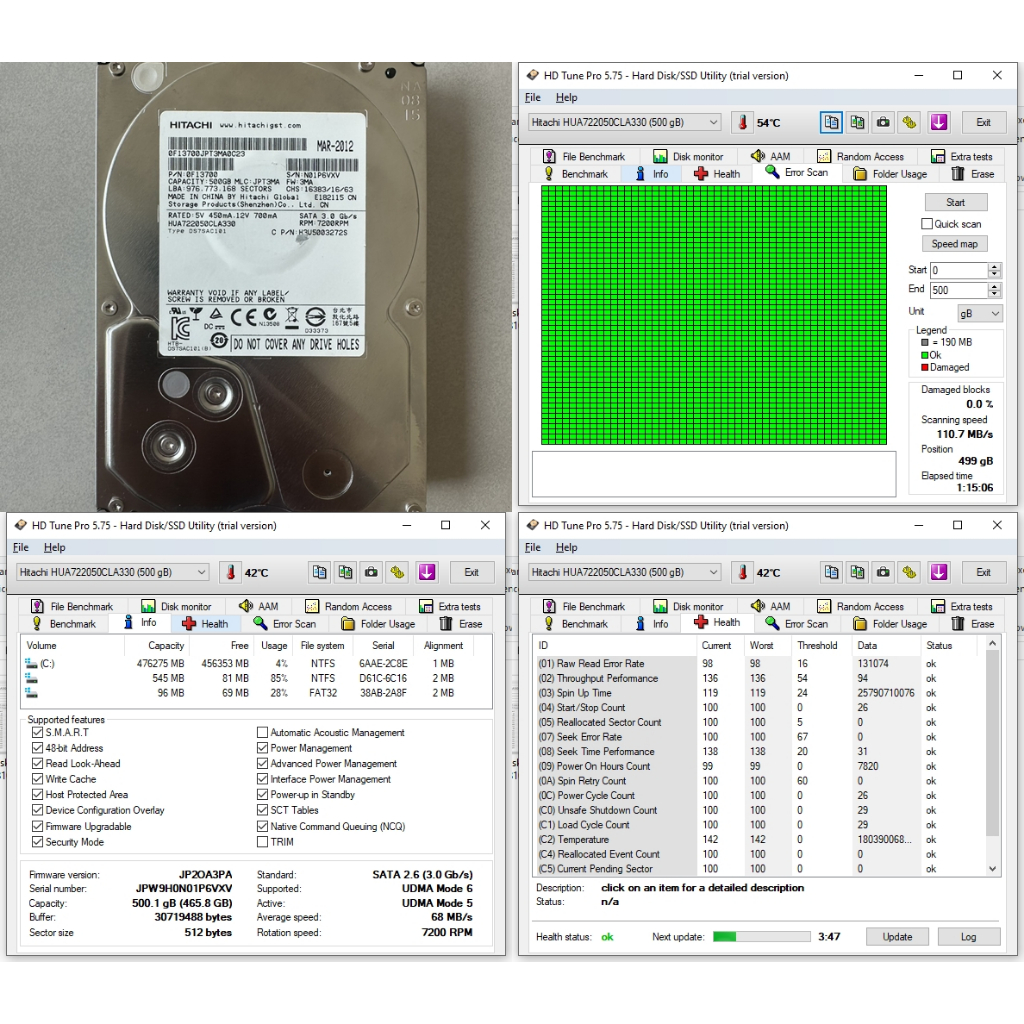
Task: Click the options tools icon in the health status window
Action: tap(909, 572)
